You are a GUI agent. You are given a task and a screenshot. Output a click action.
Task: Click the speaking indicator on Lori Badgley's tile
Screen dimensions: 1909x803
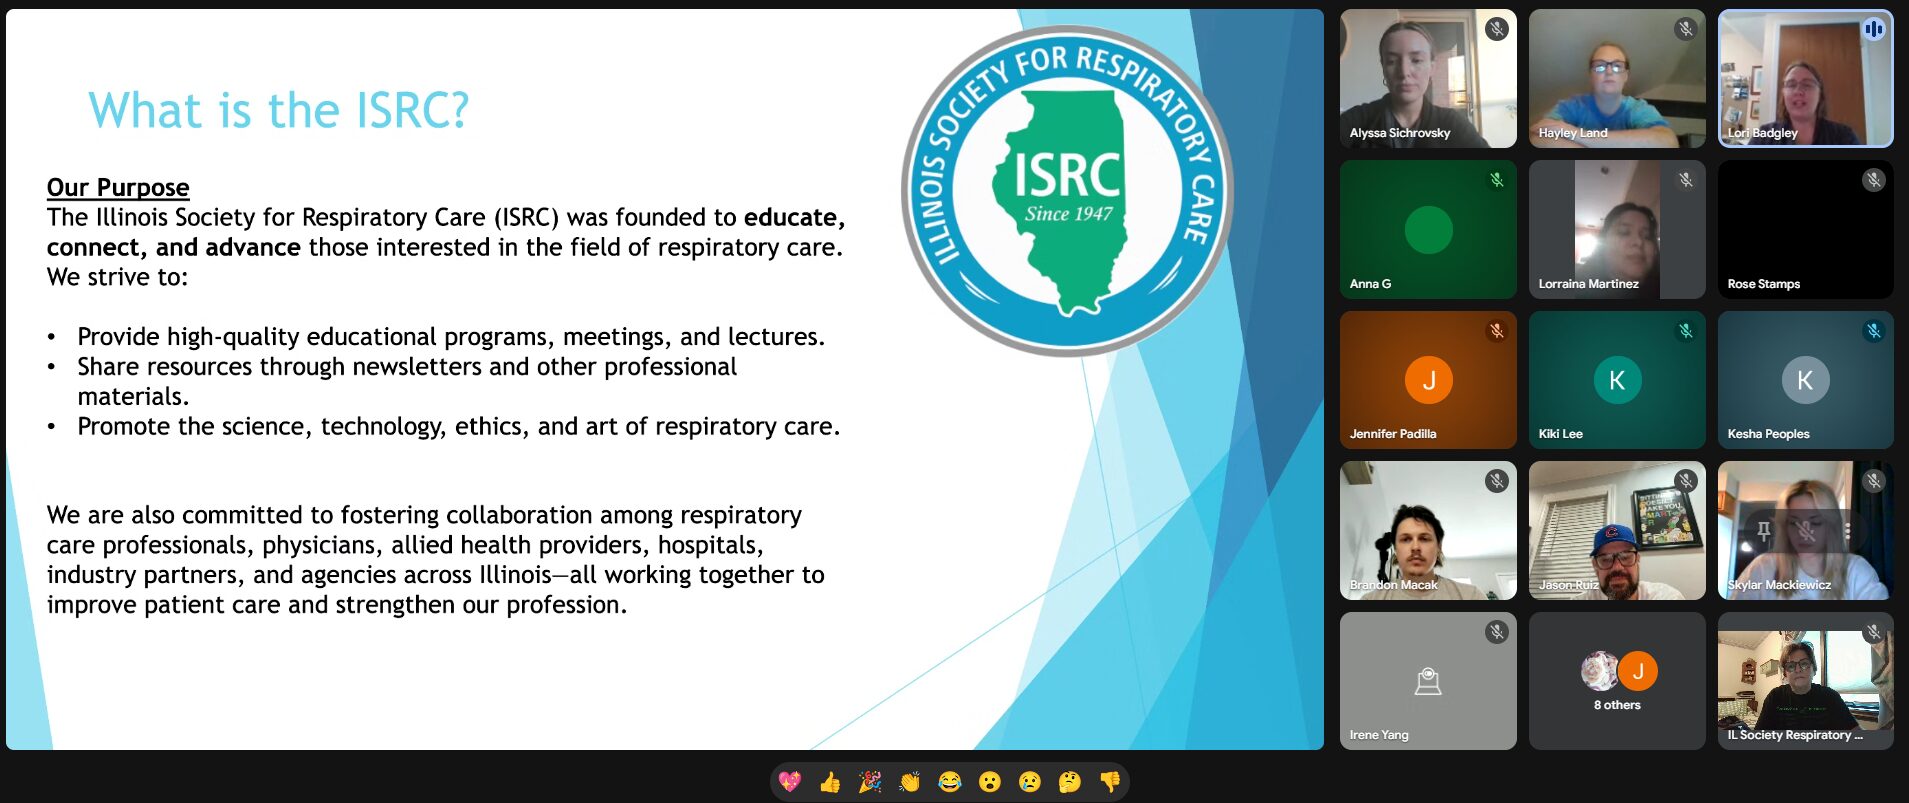(x=1874, y=29)
